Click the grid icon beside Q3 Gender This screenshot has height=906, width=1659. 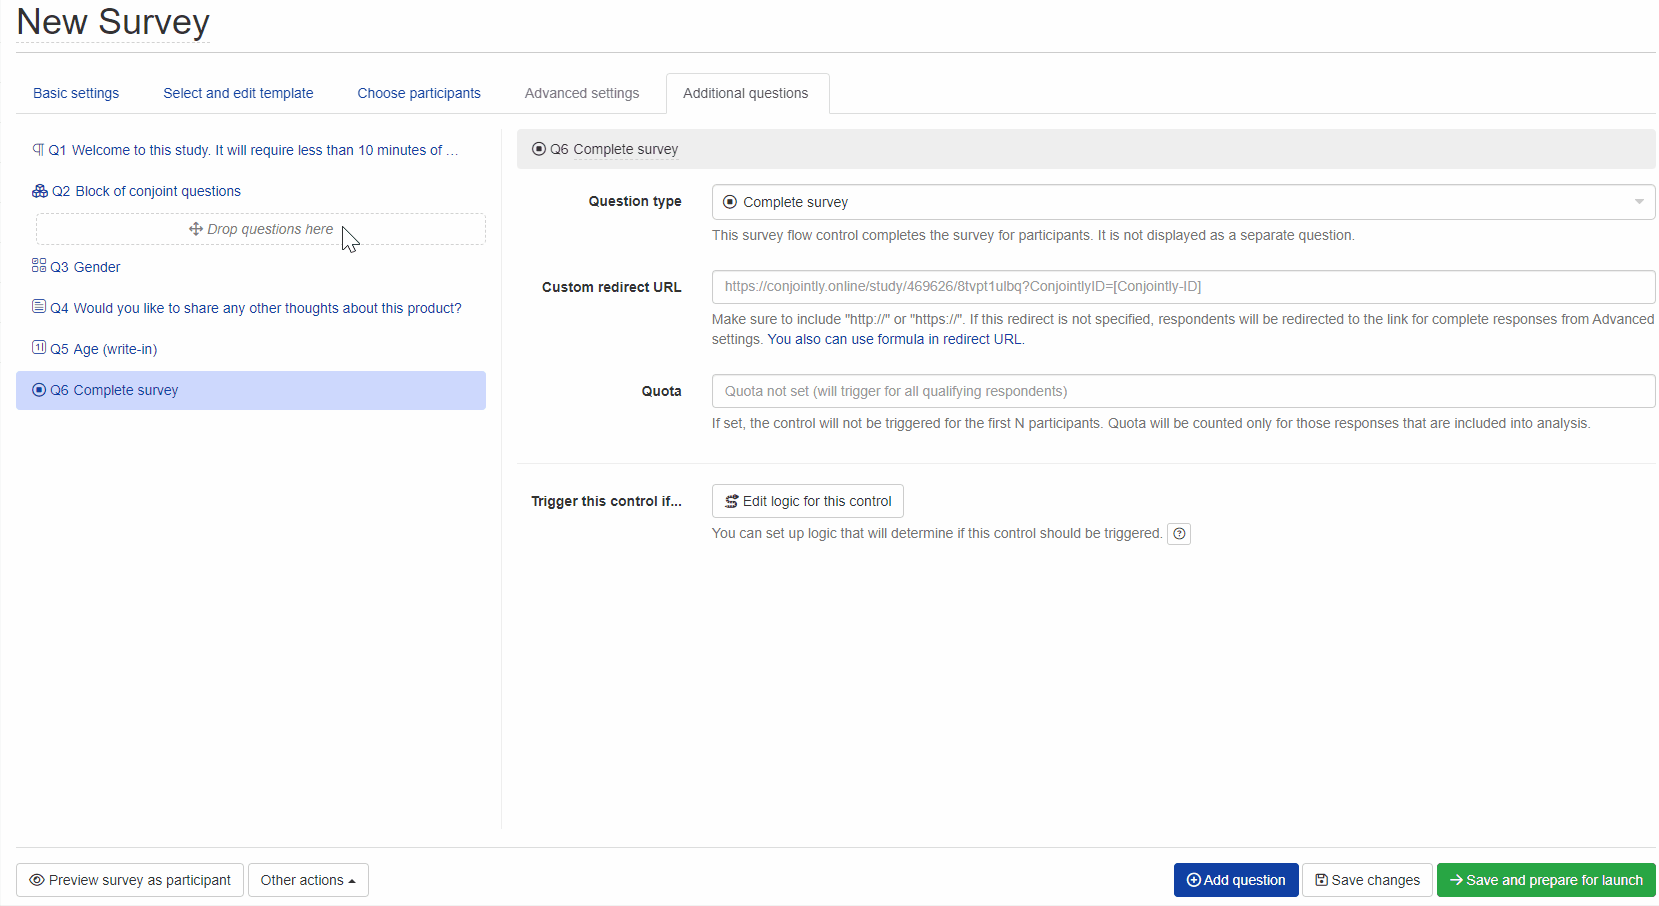point(39,266)
